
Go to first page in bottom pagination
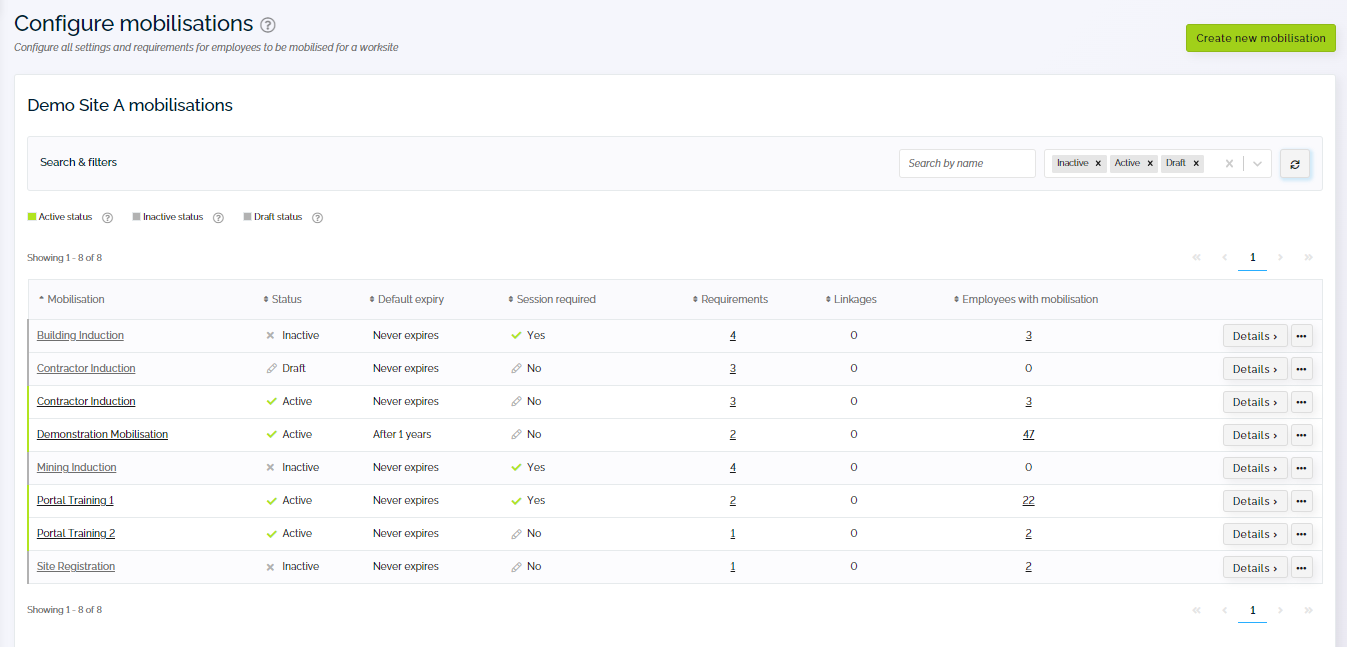[1196, 610]
